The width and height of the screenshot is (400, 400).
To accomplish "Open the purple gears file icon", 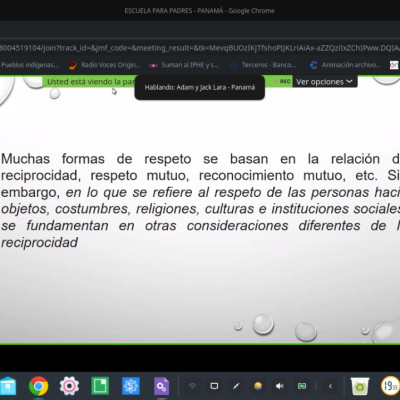I will click(x=161, y=386).
